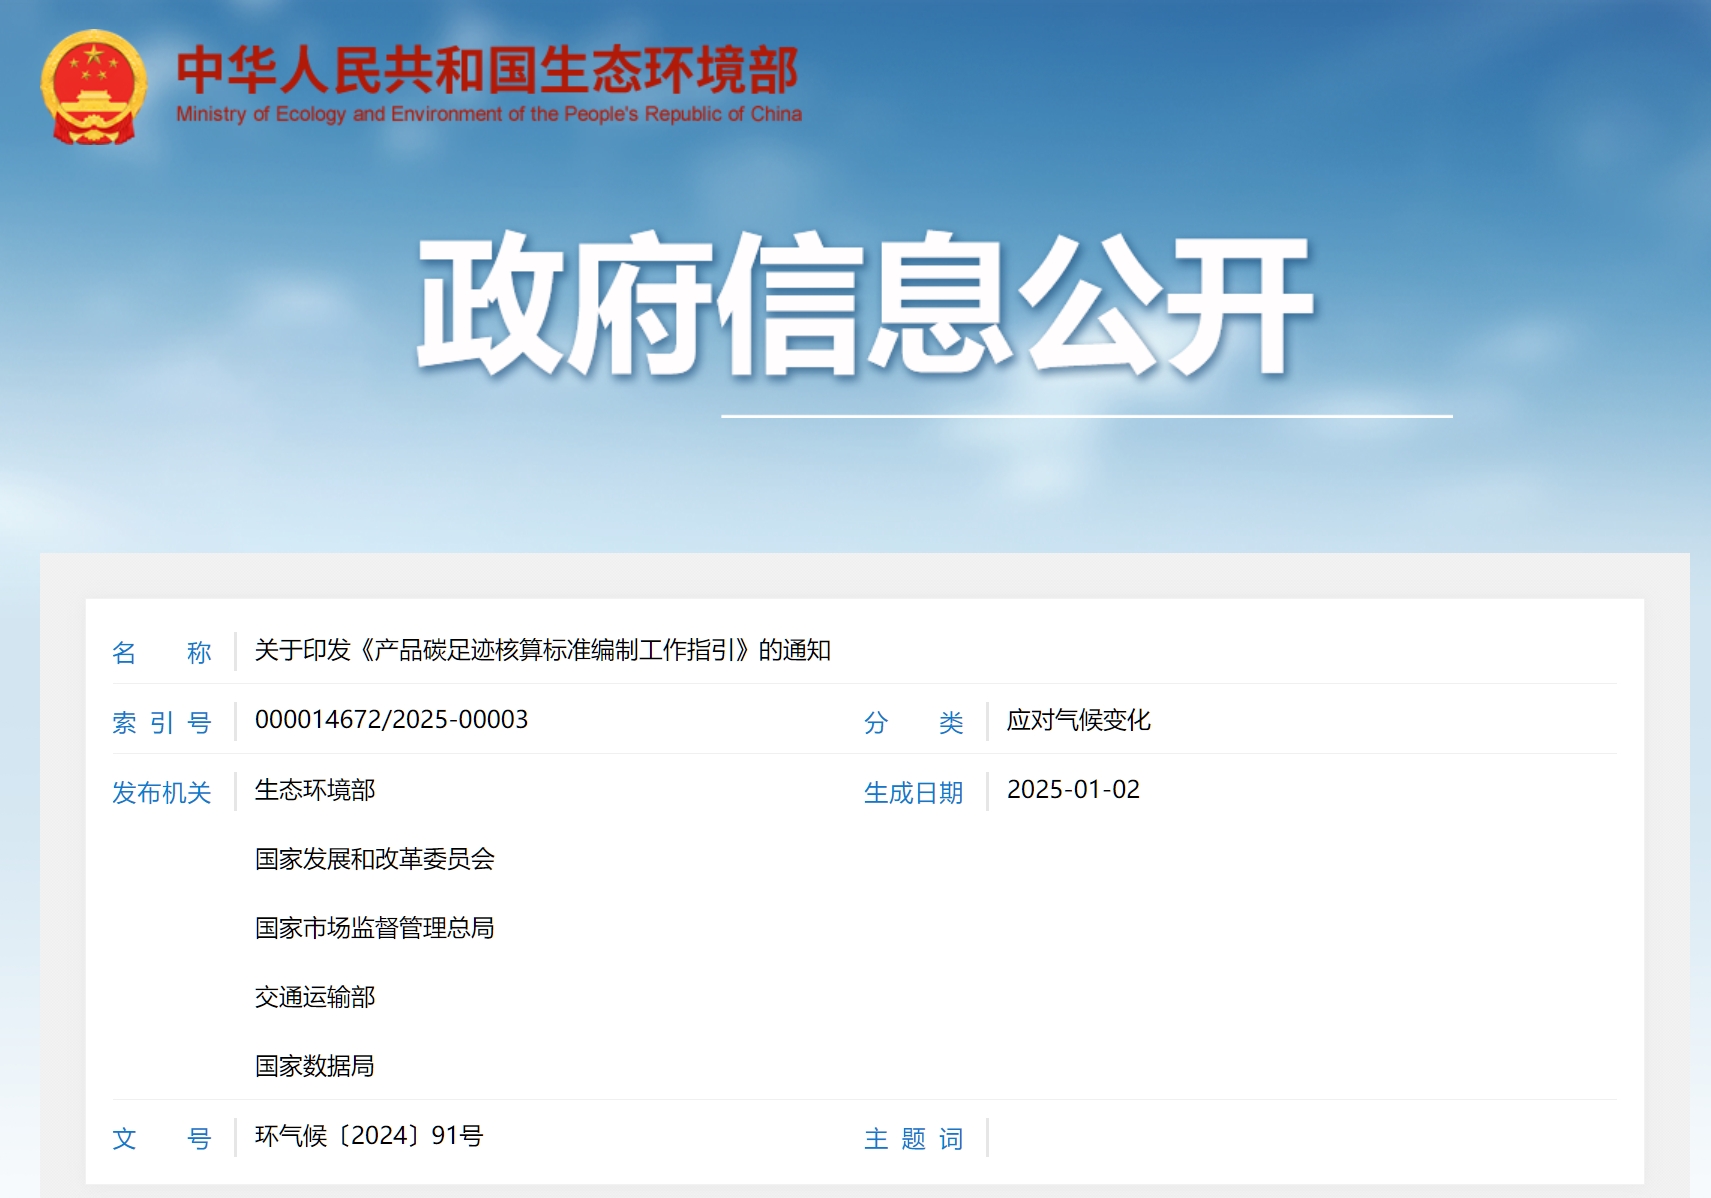Select issuing agency 国家市场监督管理总局
Viewport: 1711px width, 1198px height.
374,928
